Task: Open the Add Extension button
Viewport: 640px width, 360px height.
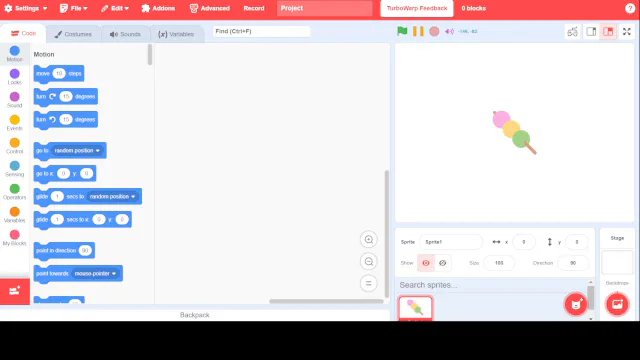Action: coord(15,291)
